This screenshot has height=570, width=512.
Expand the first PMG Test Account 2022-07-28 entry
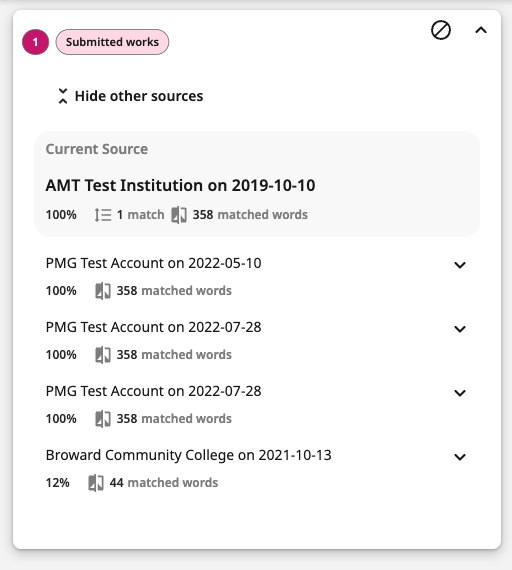(460, 329)
